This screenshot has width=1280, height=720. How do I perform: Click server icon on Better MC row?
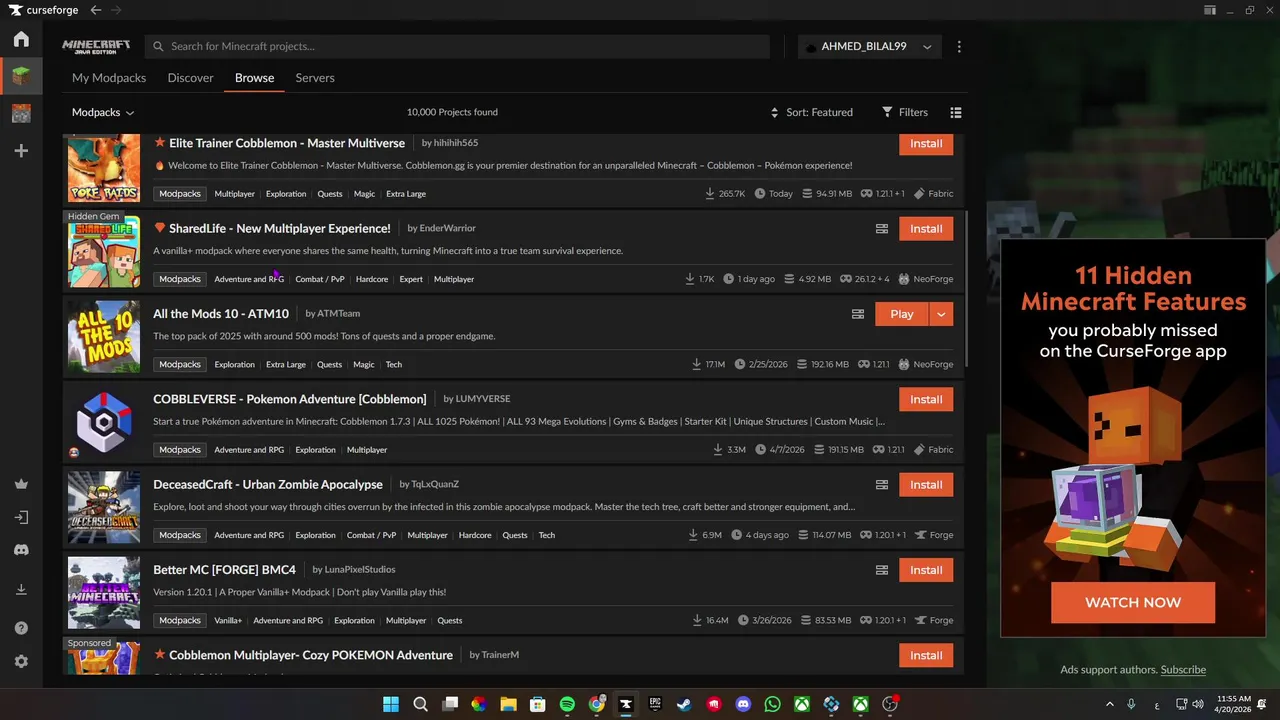[x=882, y=570]
